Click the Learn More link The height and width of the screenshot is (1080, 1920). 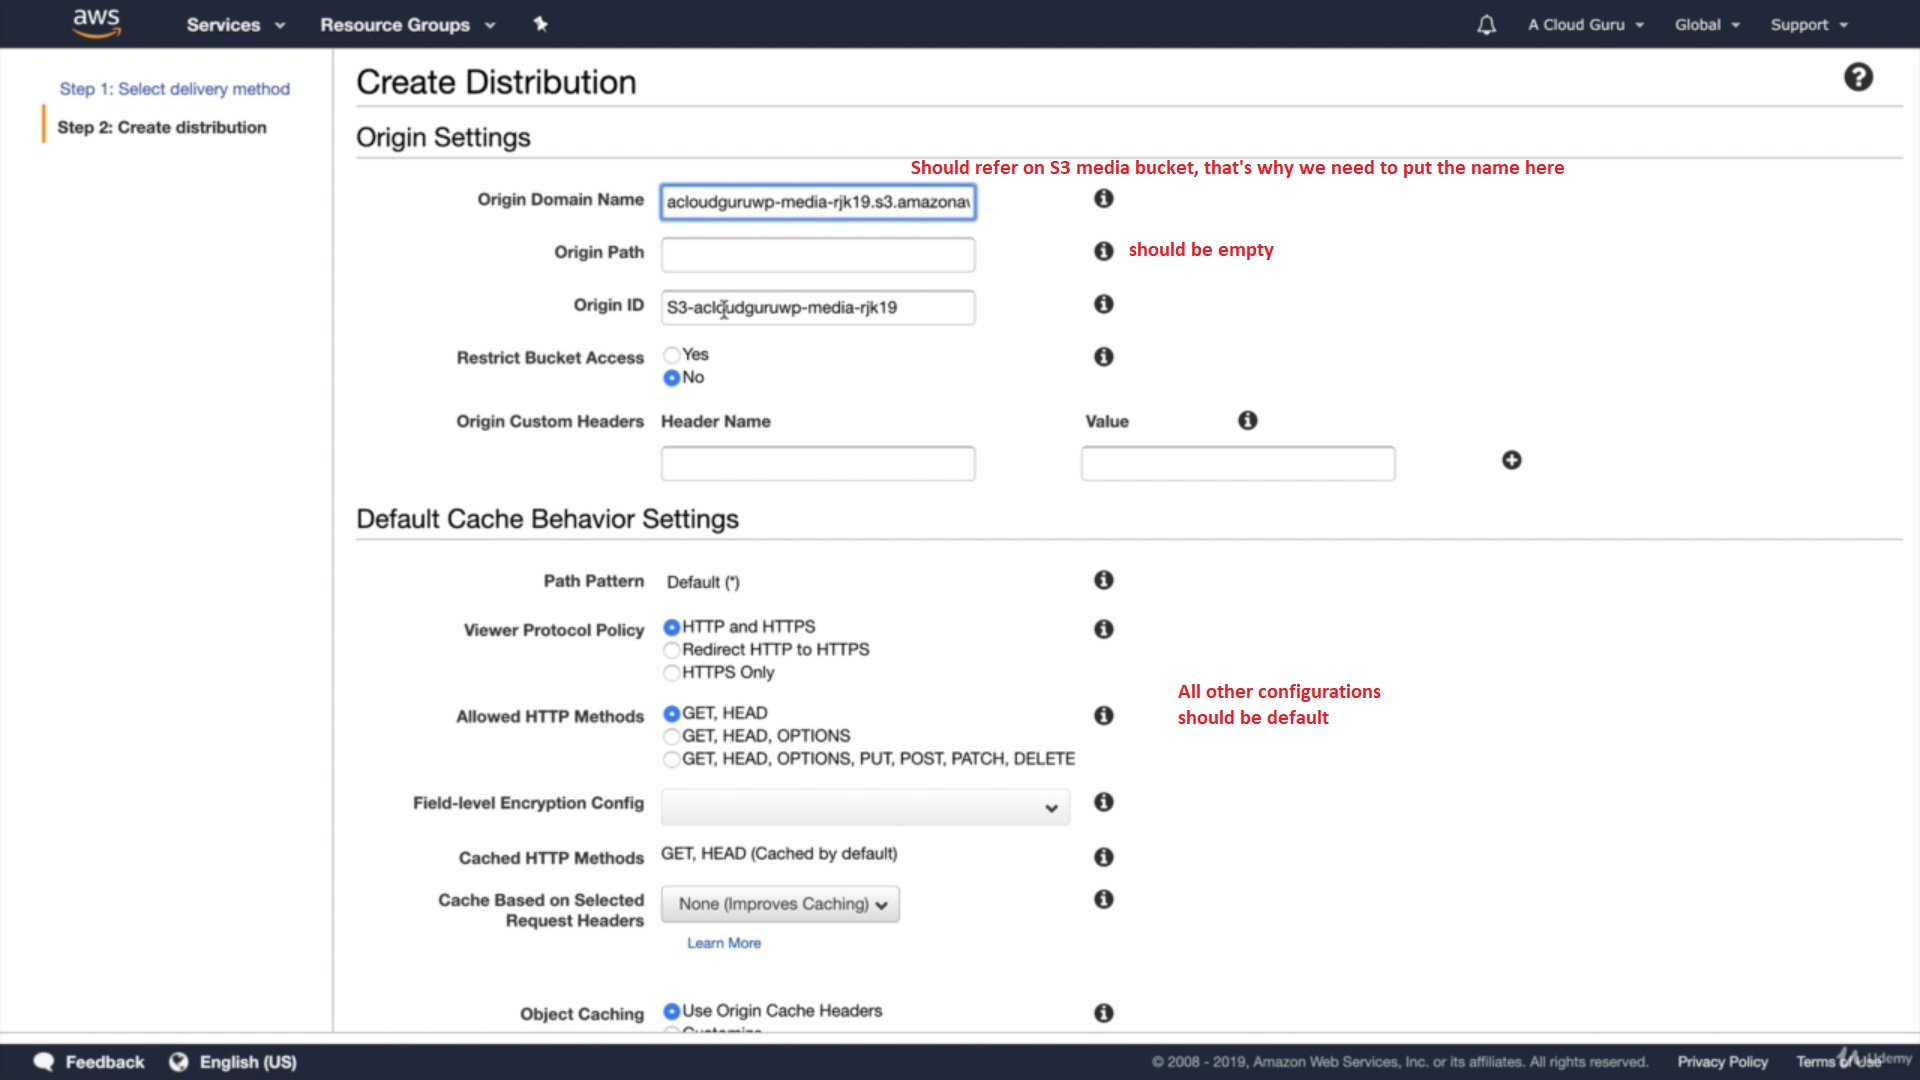point(723,943)
